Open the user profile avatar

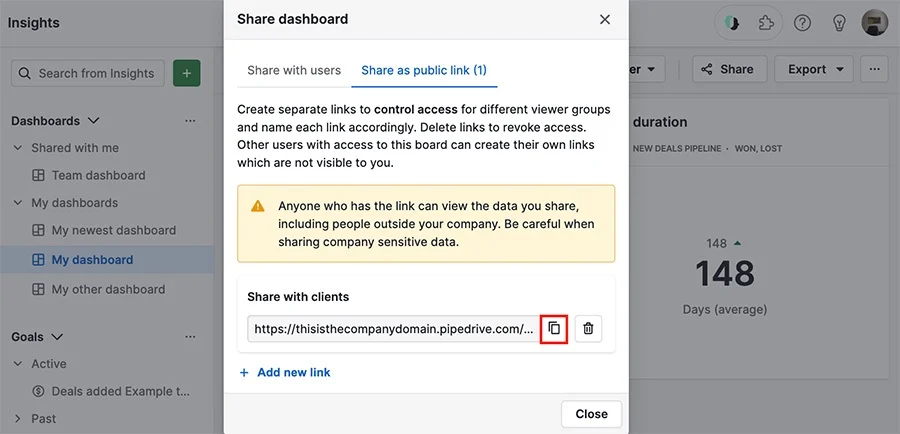click(x=875, y=23)
